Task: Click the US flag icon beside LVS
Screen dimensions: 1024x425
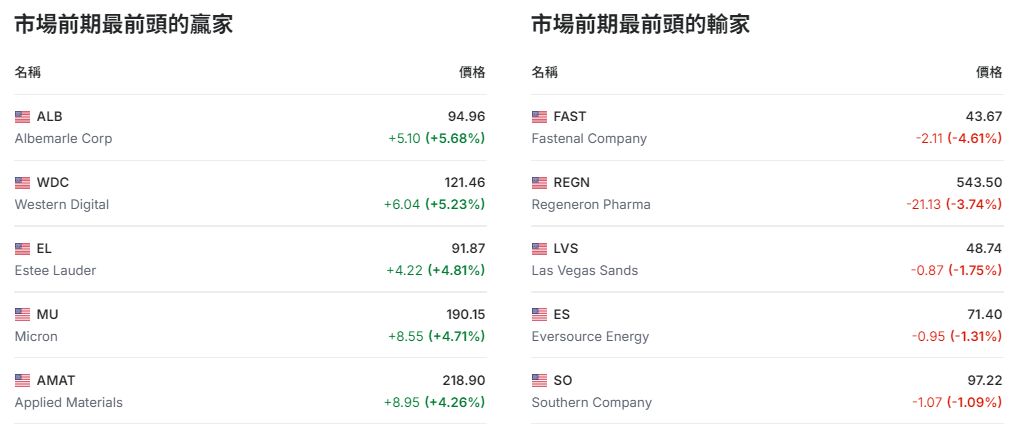Action: point(539,249)
